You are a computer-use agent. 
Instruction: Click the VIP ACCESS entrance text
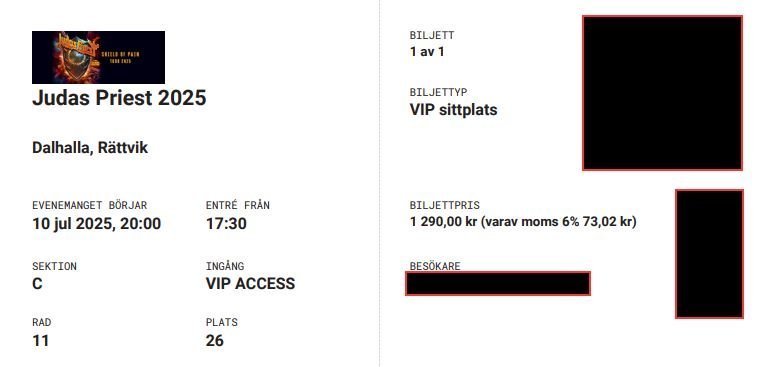tap(250, 284)
